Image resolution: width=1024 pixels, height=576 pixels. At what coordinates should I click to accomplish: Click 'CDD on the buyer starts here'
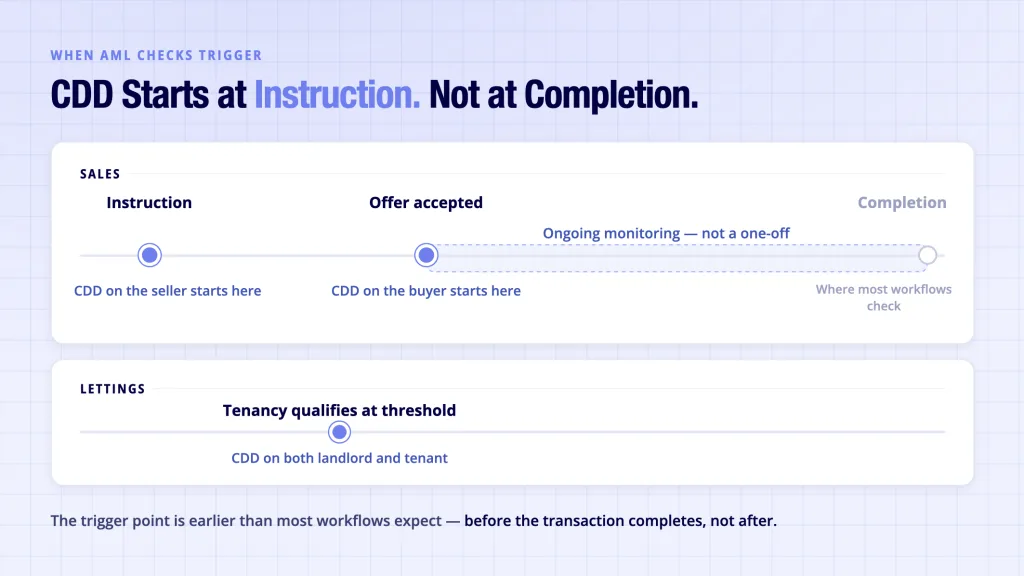click(x=426, y=291)
